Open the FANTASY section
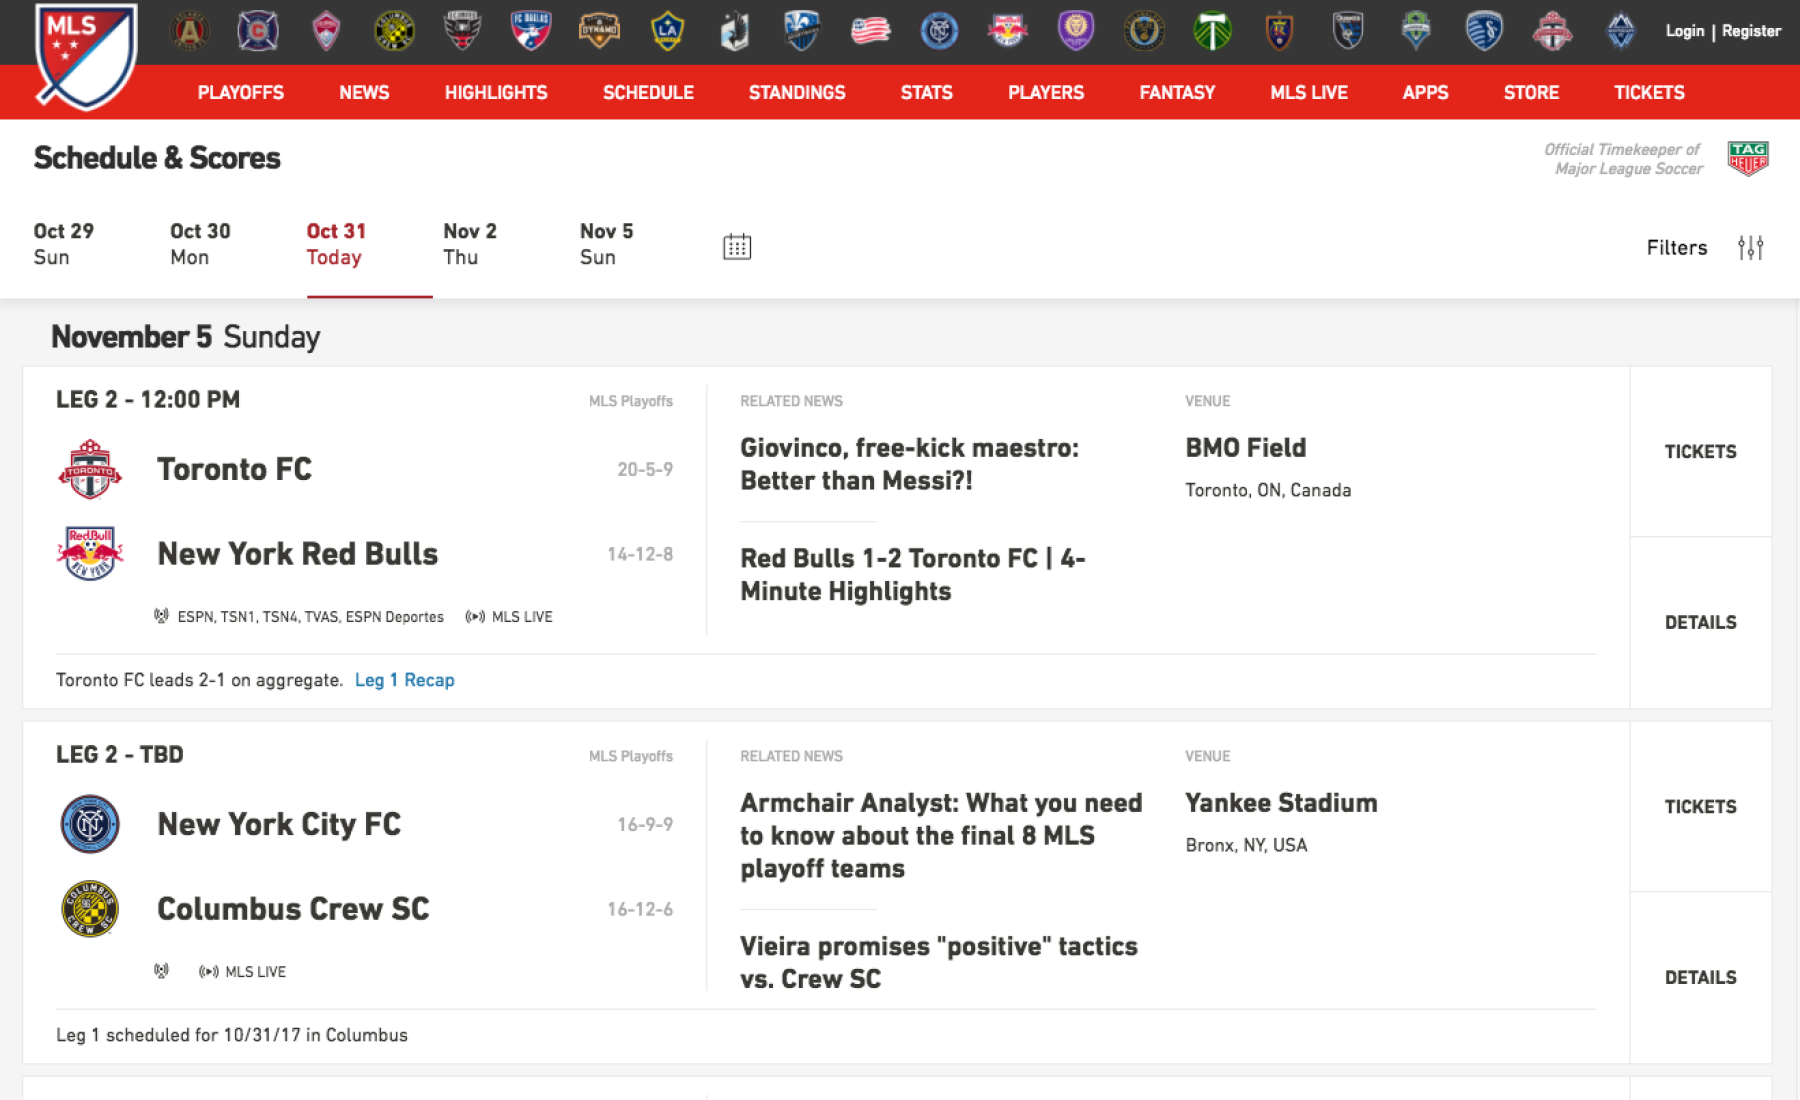 1176,92
